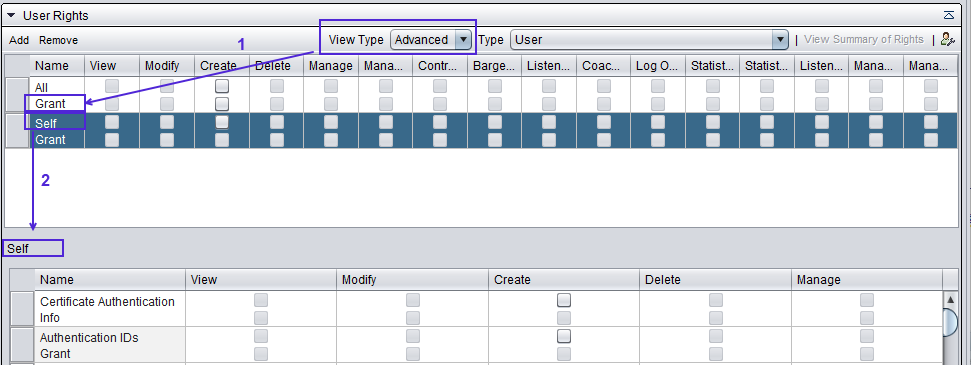Viewport: 971px width, 365px height.
Task: Click the user rights icon beside View Summary
Action: [947, 40]
